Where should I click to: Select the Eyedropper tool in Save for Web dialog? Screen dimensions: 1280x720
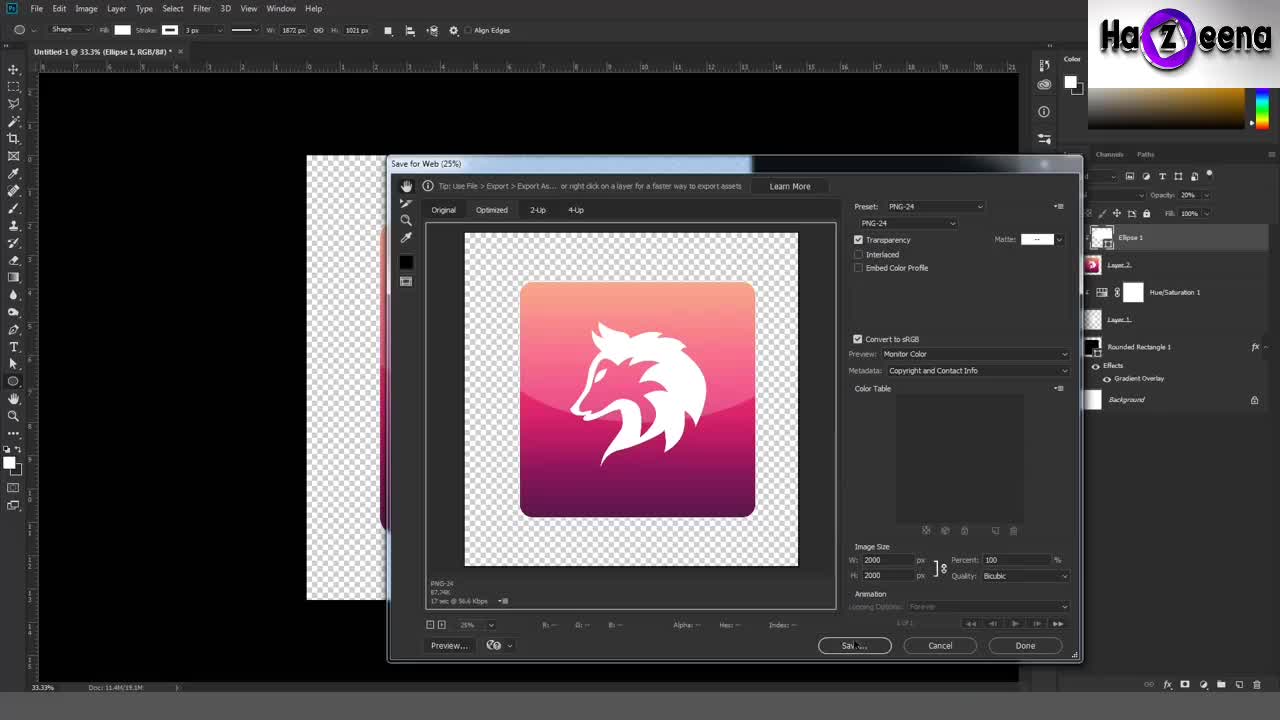point(406,238)
